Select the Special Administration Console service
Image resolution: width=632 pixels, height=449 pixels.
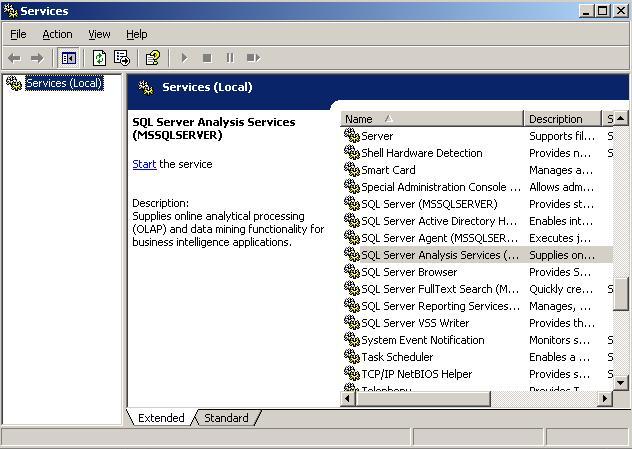(x=478, y=187)
